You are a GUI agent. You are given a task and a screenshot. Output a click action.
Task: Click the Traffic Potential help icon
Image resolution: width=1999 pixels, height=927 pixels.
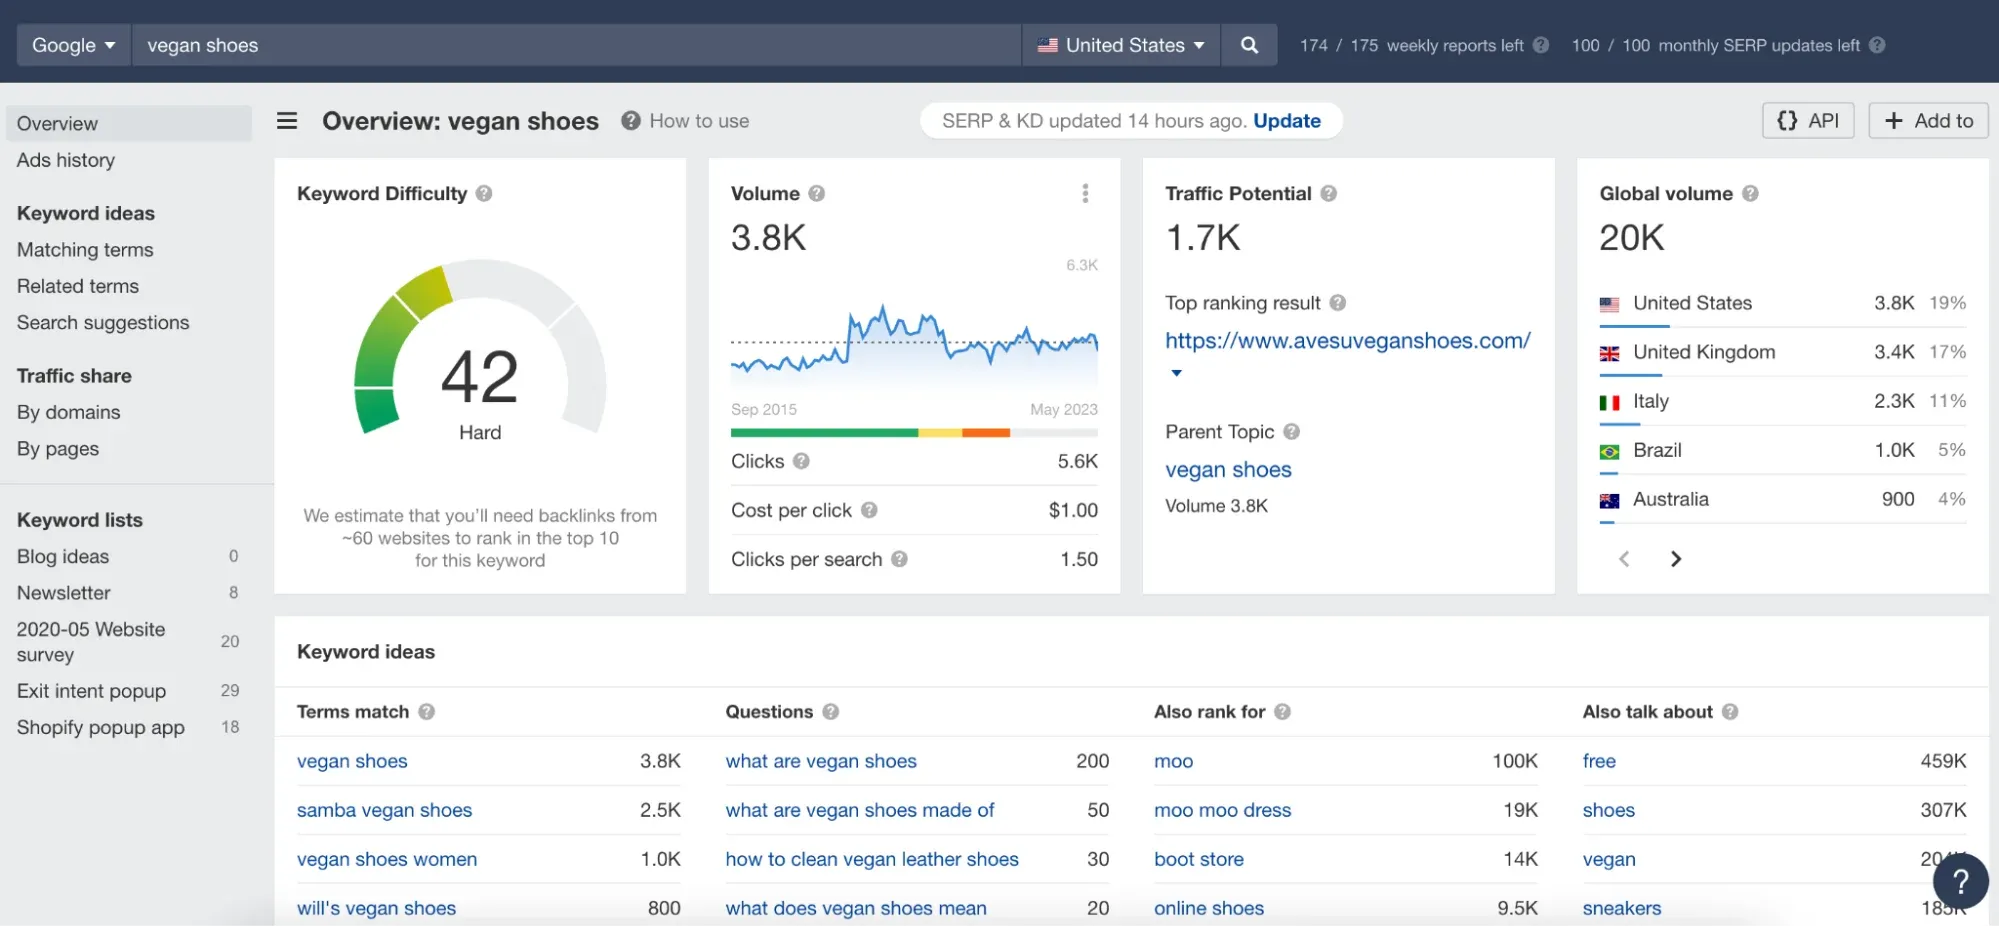tap(1328, 194)
